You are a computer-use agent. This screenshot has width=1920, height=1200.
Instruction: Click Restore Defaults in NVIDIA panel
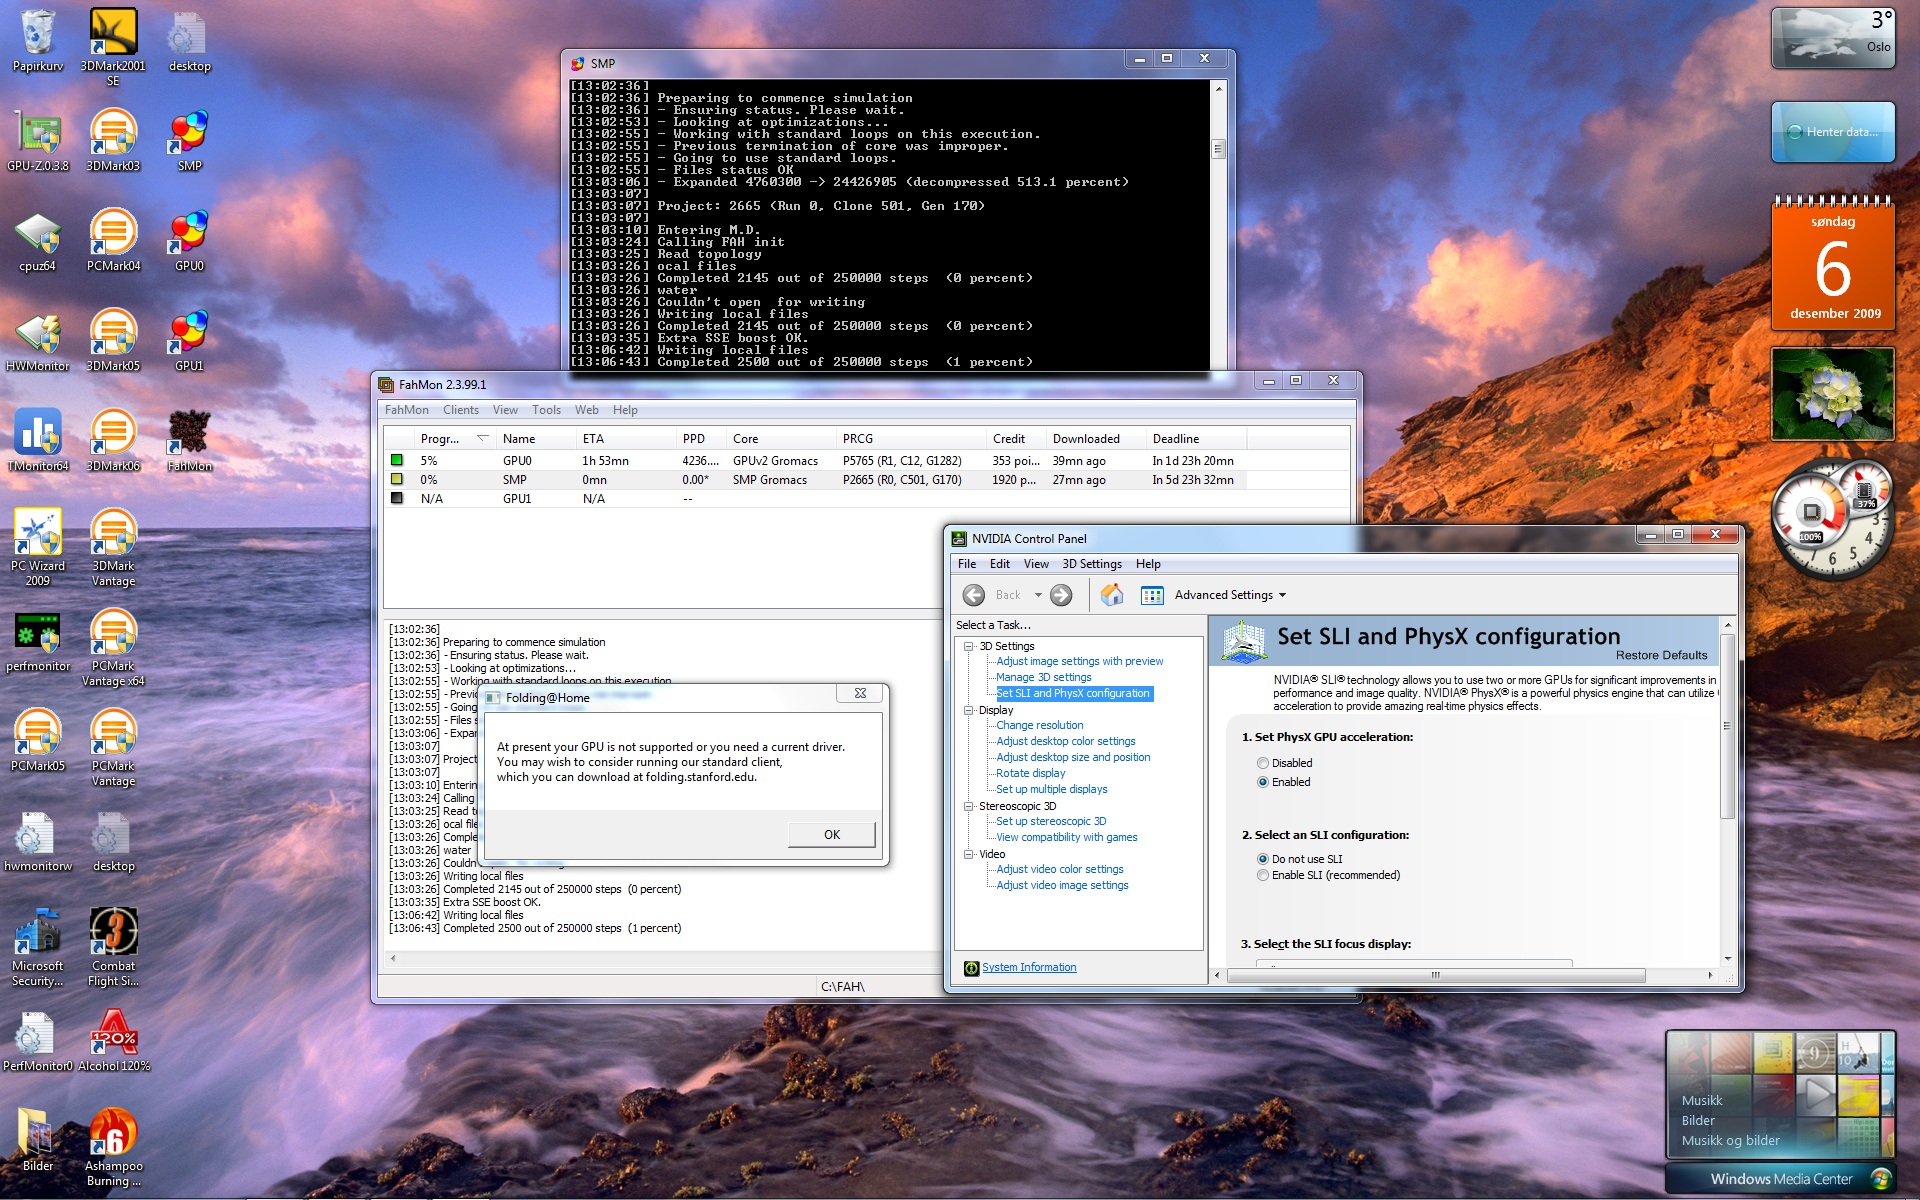[x=1661, y=655]
